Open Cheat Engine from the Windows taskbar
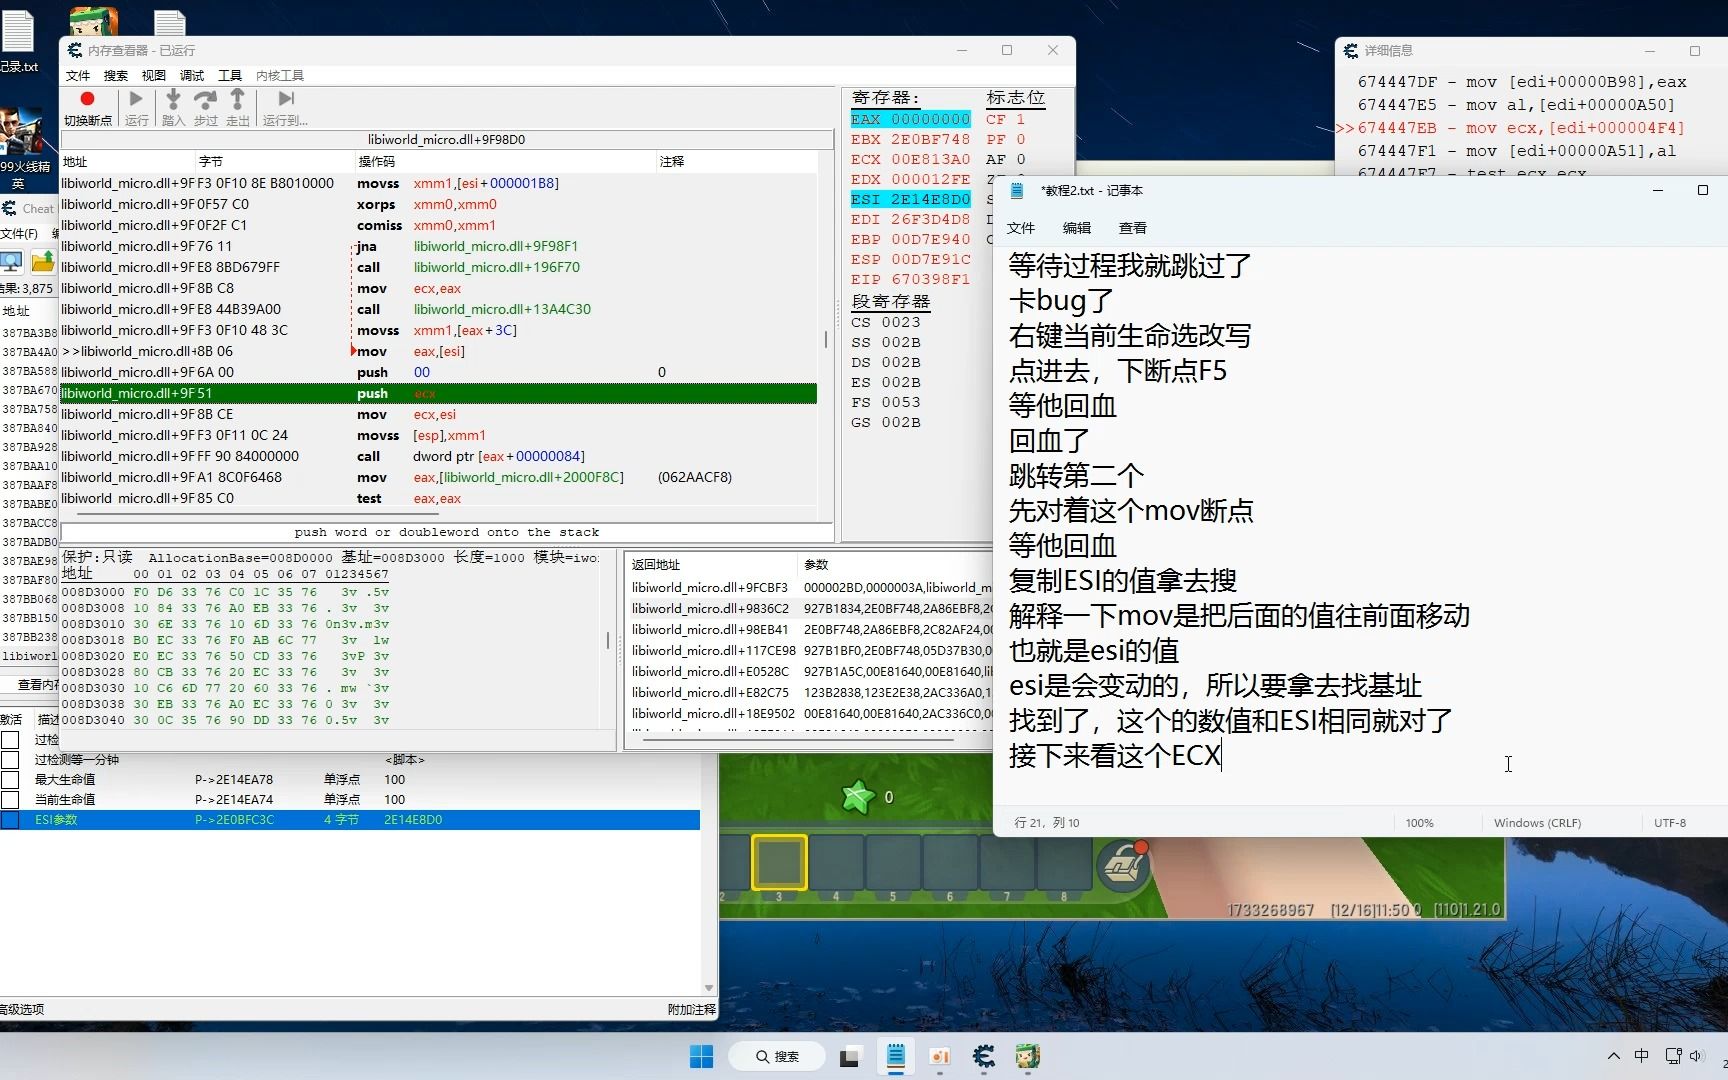The image size is (1728, 1080). [982, 1056]
